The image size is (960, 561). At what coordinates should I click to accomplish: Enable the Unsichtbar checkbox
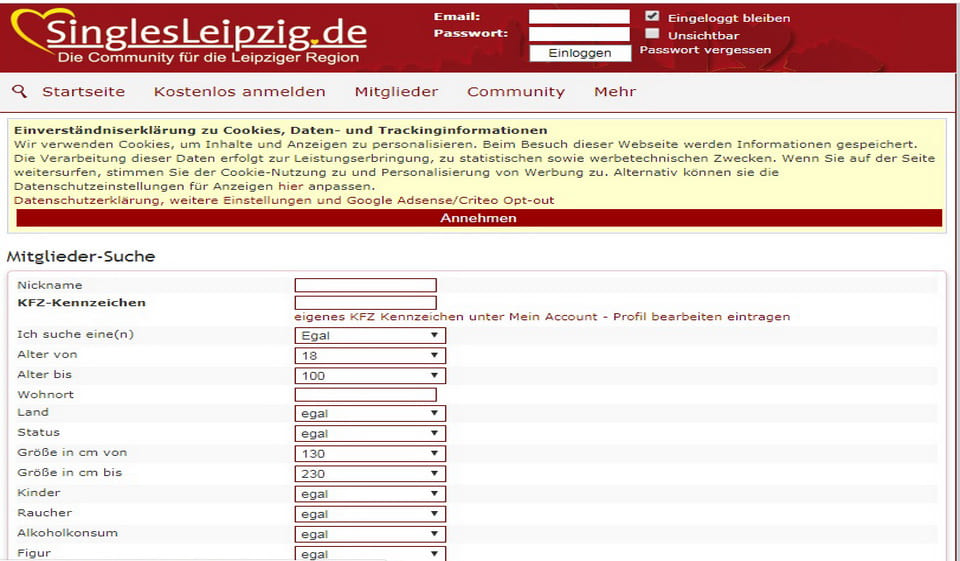pyautogui.click(x=653, y=34)
